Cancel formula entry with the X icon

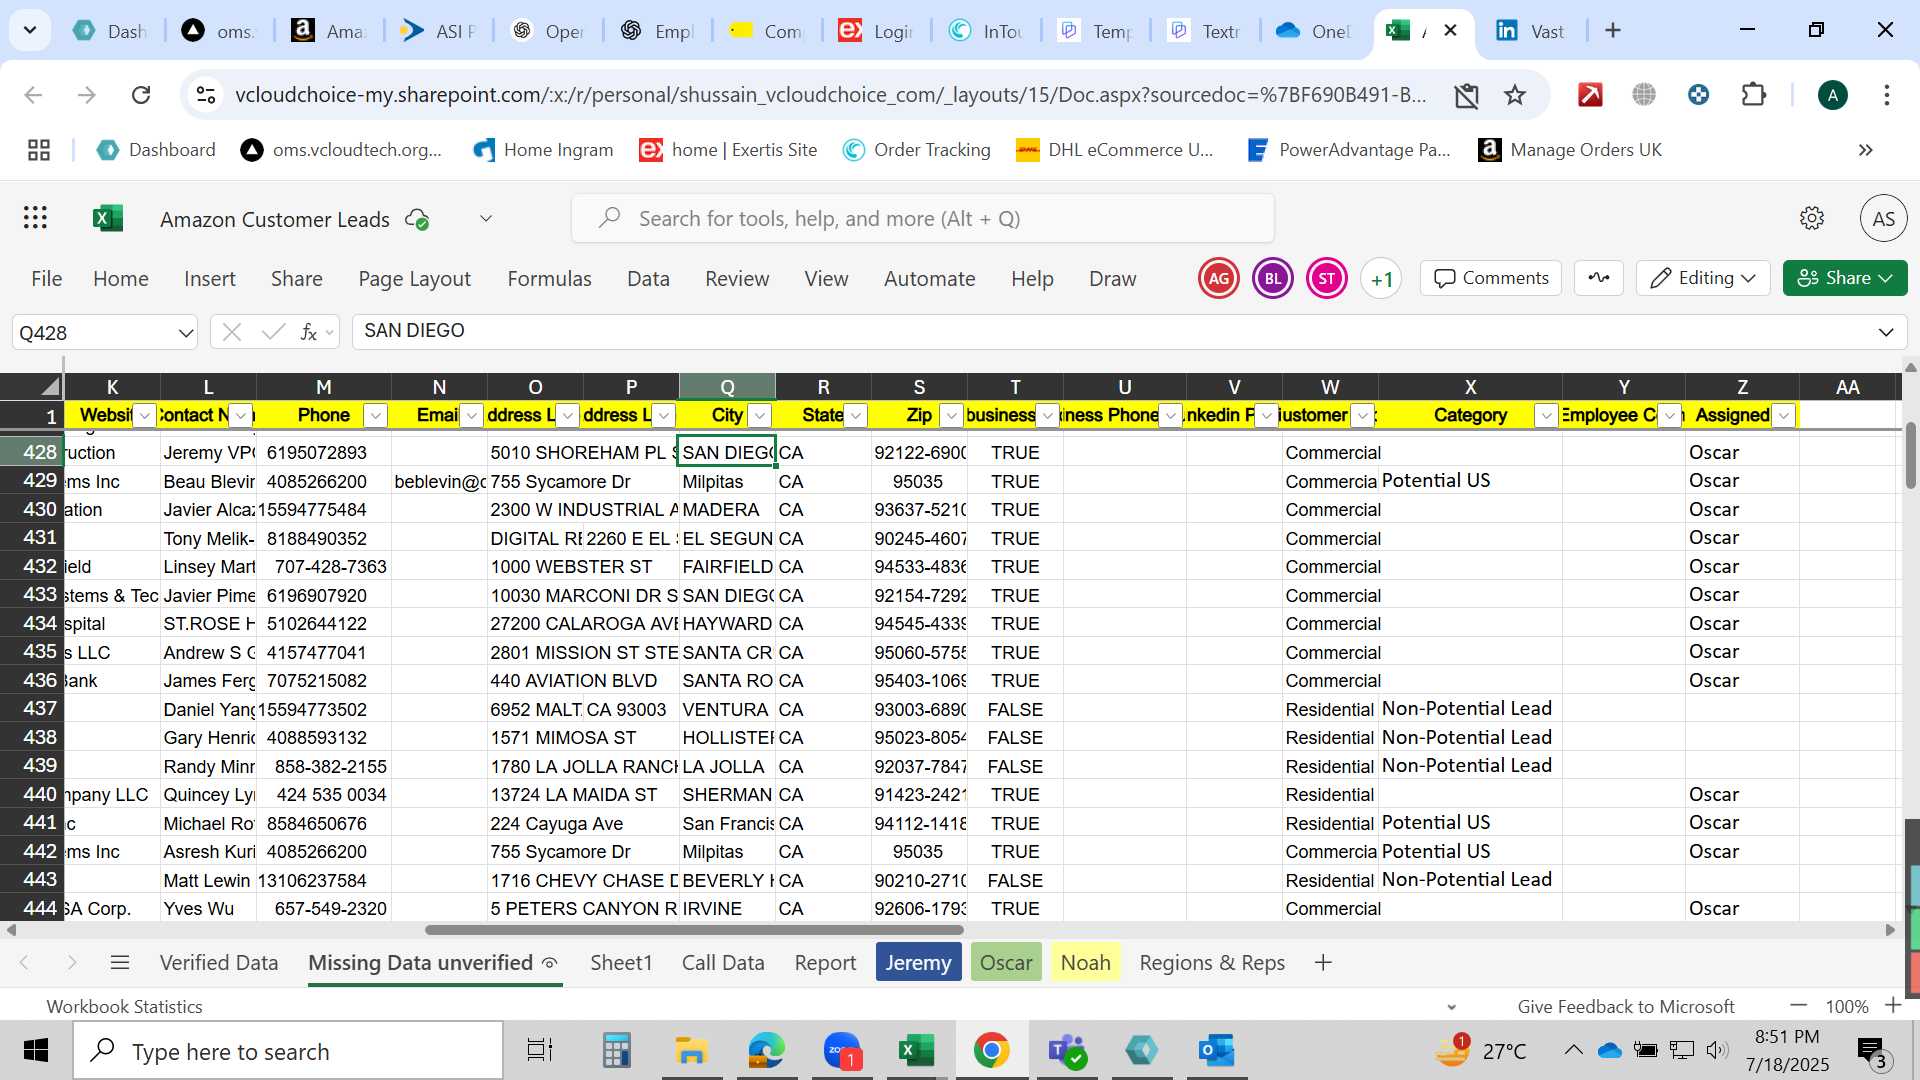point(232,332)
